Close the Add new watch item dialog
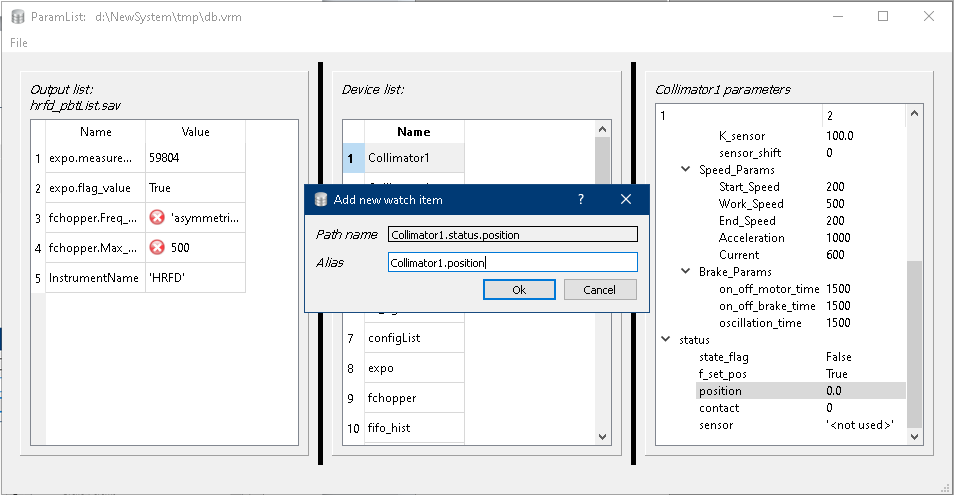 [x=626, y=199]
